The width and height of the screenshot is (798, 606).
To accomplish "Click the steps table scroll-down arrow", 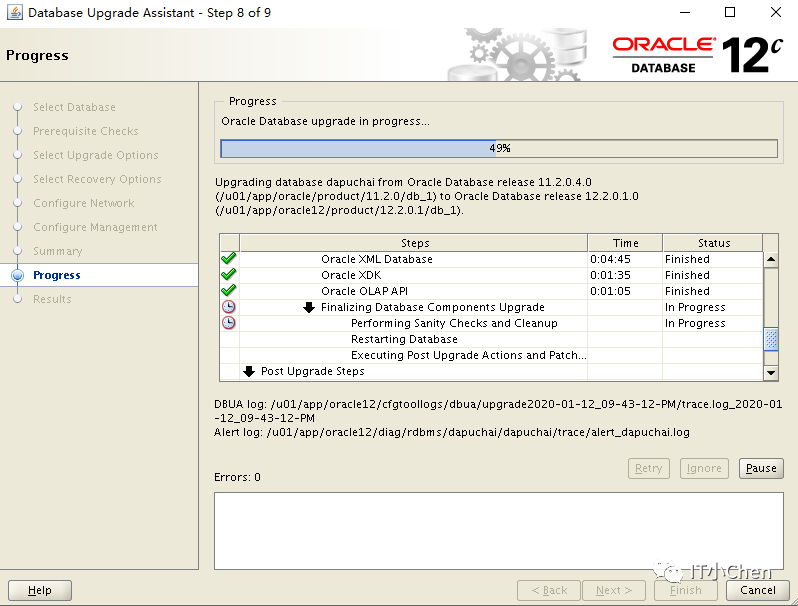I will click(771, 373).
